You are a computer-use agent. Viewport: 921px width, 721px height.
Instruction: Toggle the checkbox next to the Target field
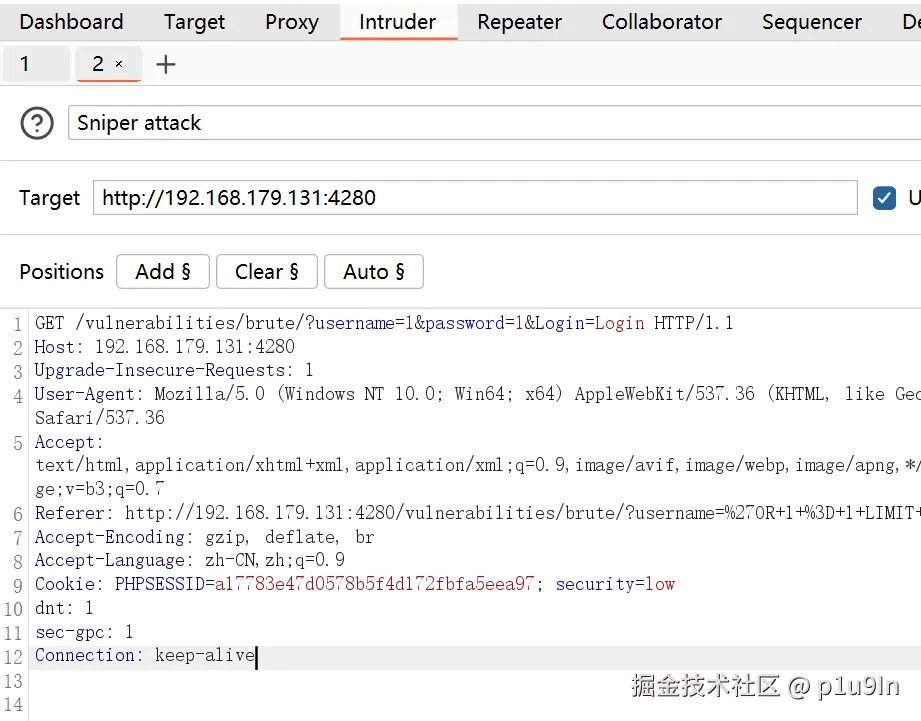click(884, 198)
